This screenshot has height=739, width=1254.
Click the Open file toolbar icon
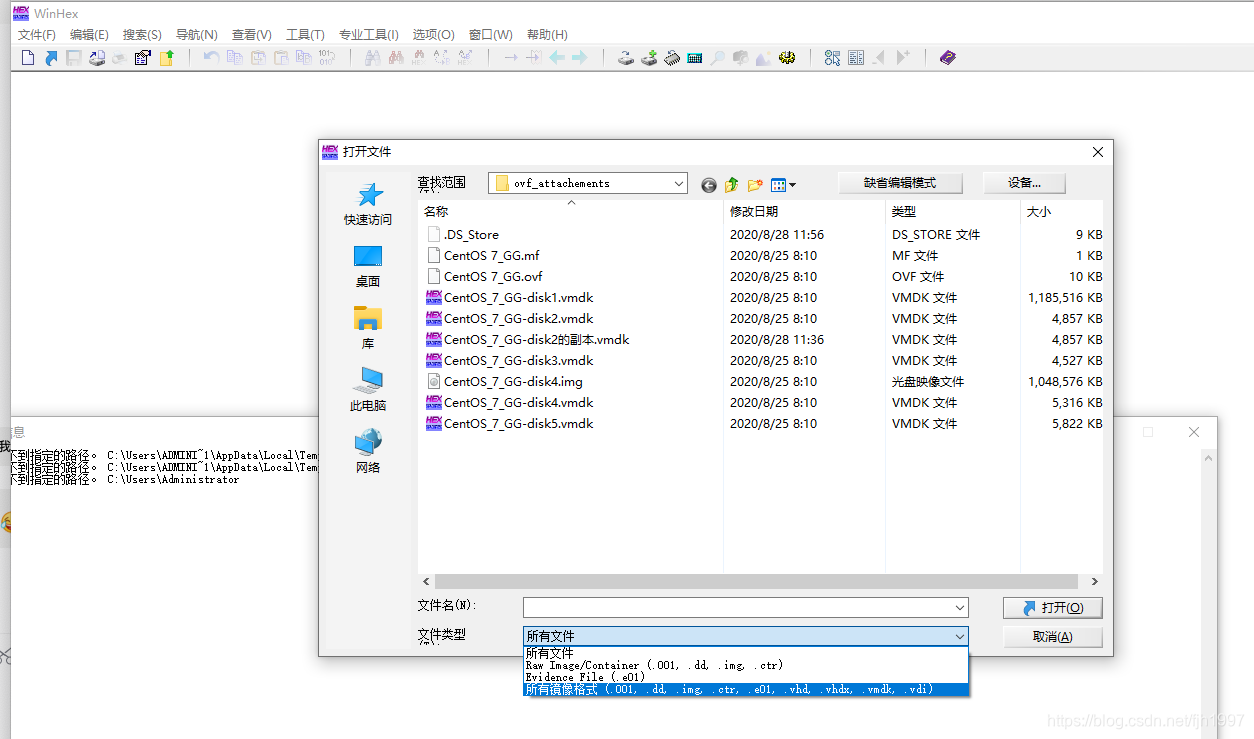(51, 58)
